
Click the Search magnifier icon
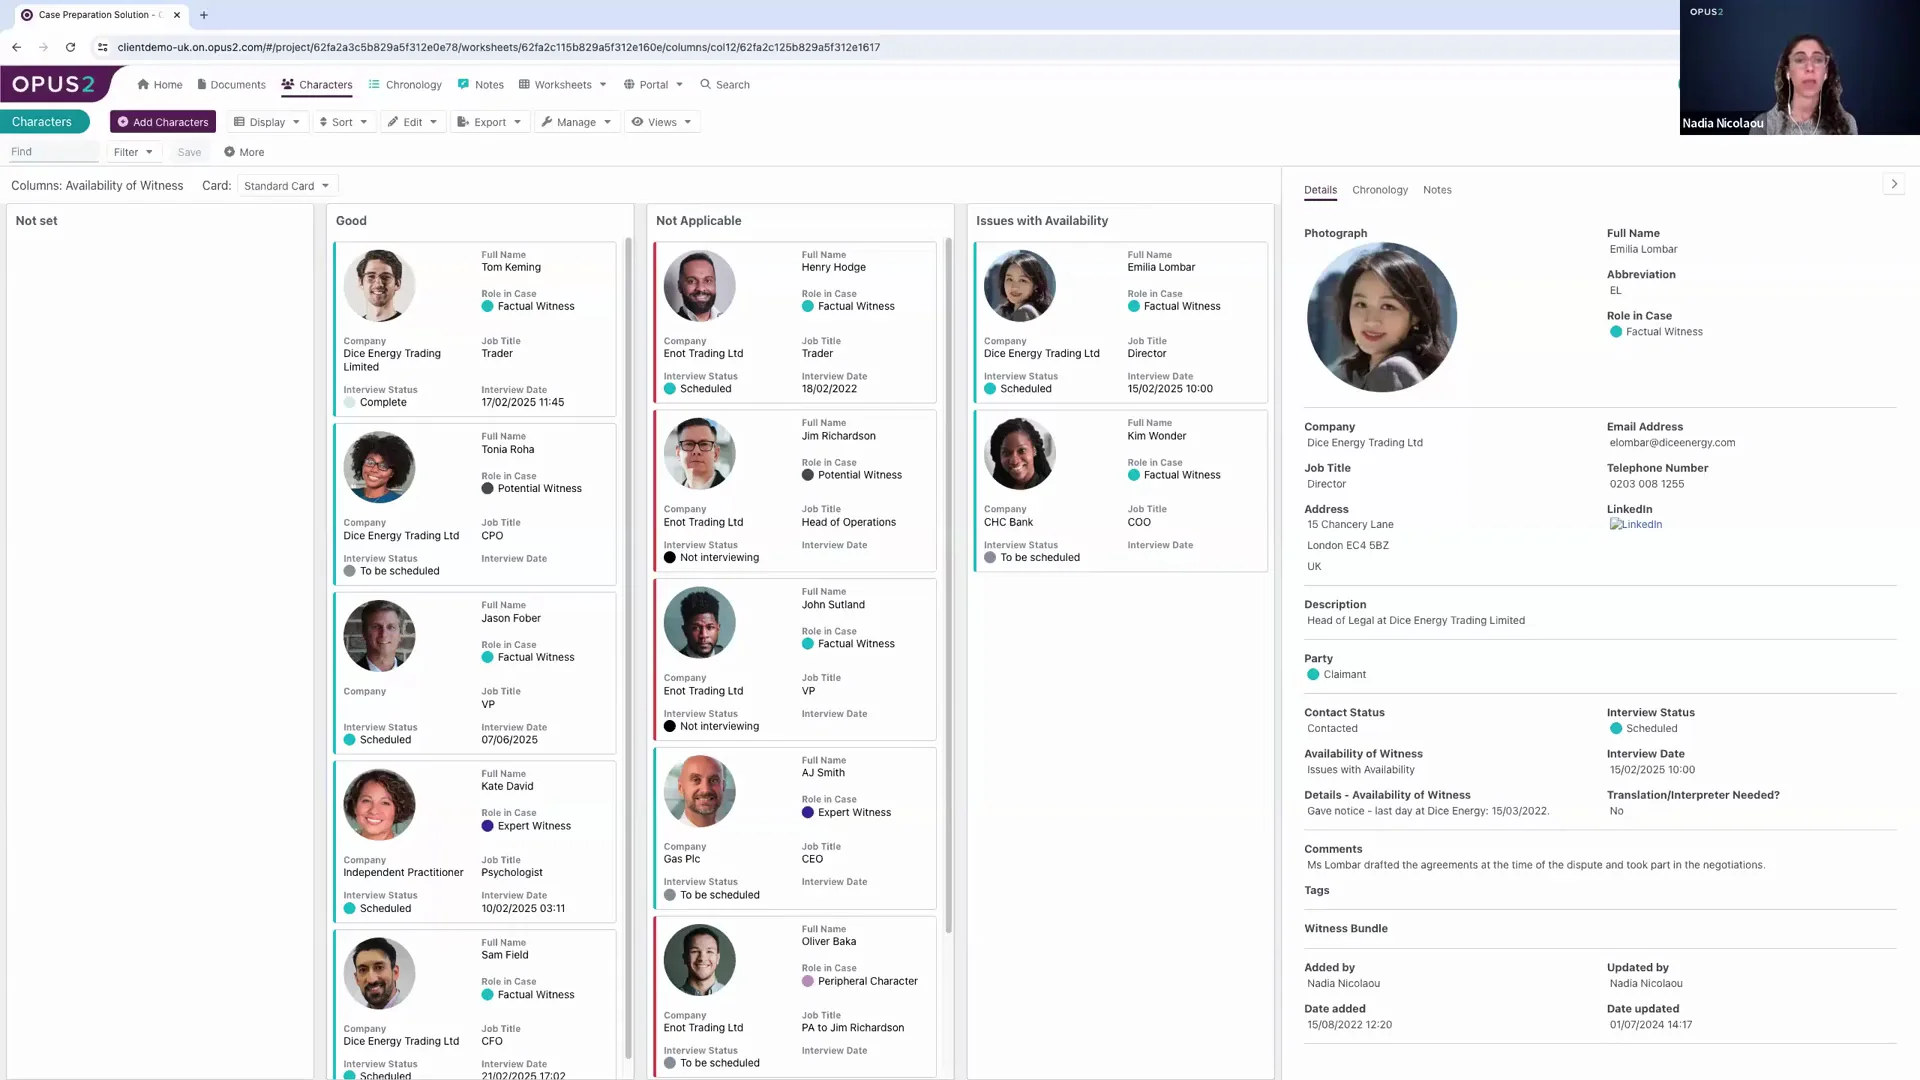click(706, 85)
